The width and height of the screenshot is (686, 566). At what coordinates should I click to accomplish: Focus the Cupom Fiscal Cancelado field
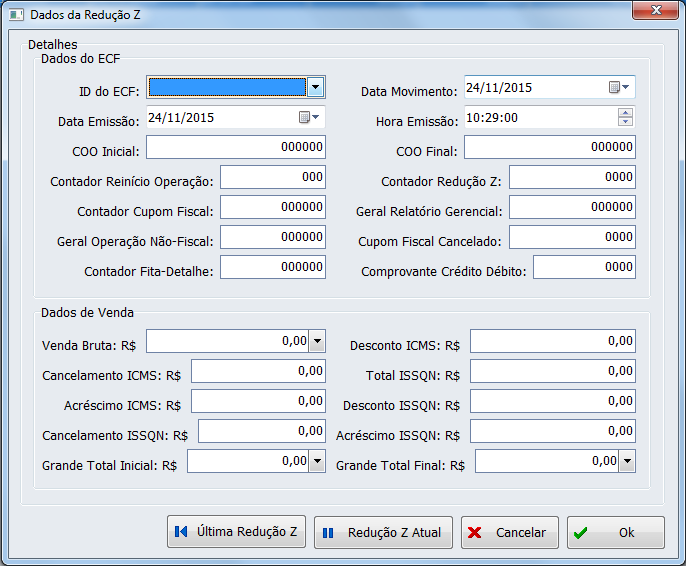click(x=571, y=237)
